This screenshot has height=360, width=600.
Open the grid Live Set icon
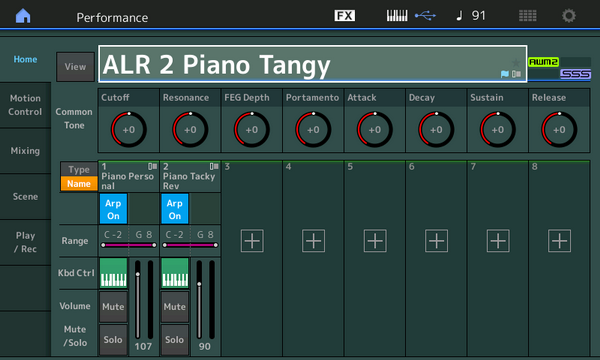tap(527, 16)
